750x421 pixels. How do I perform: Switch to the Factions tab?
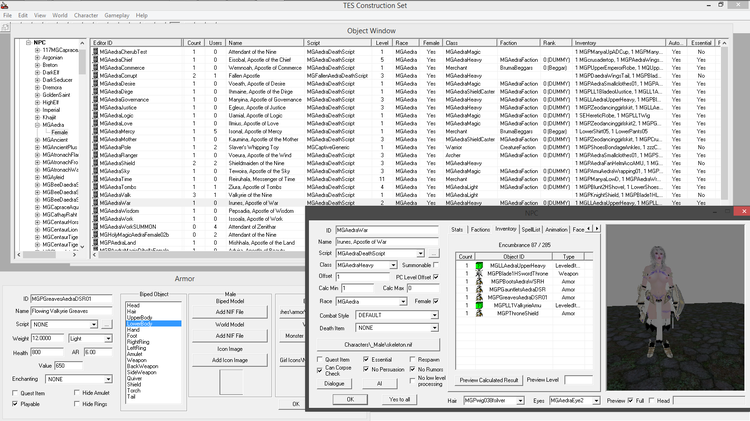pos(480,230)
